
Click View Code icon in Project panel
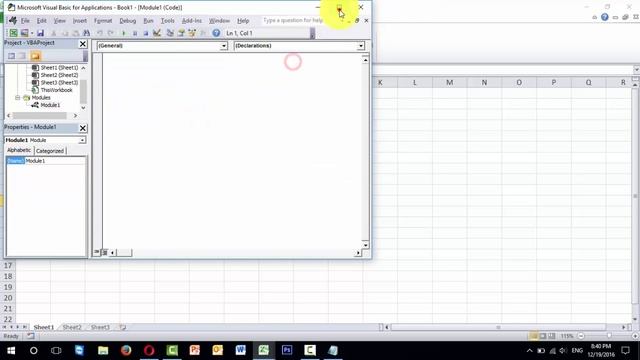click(11, 56)
